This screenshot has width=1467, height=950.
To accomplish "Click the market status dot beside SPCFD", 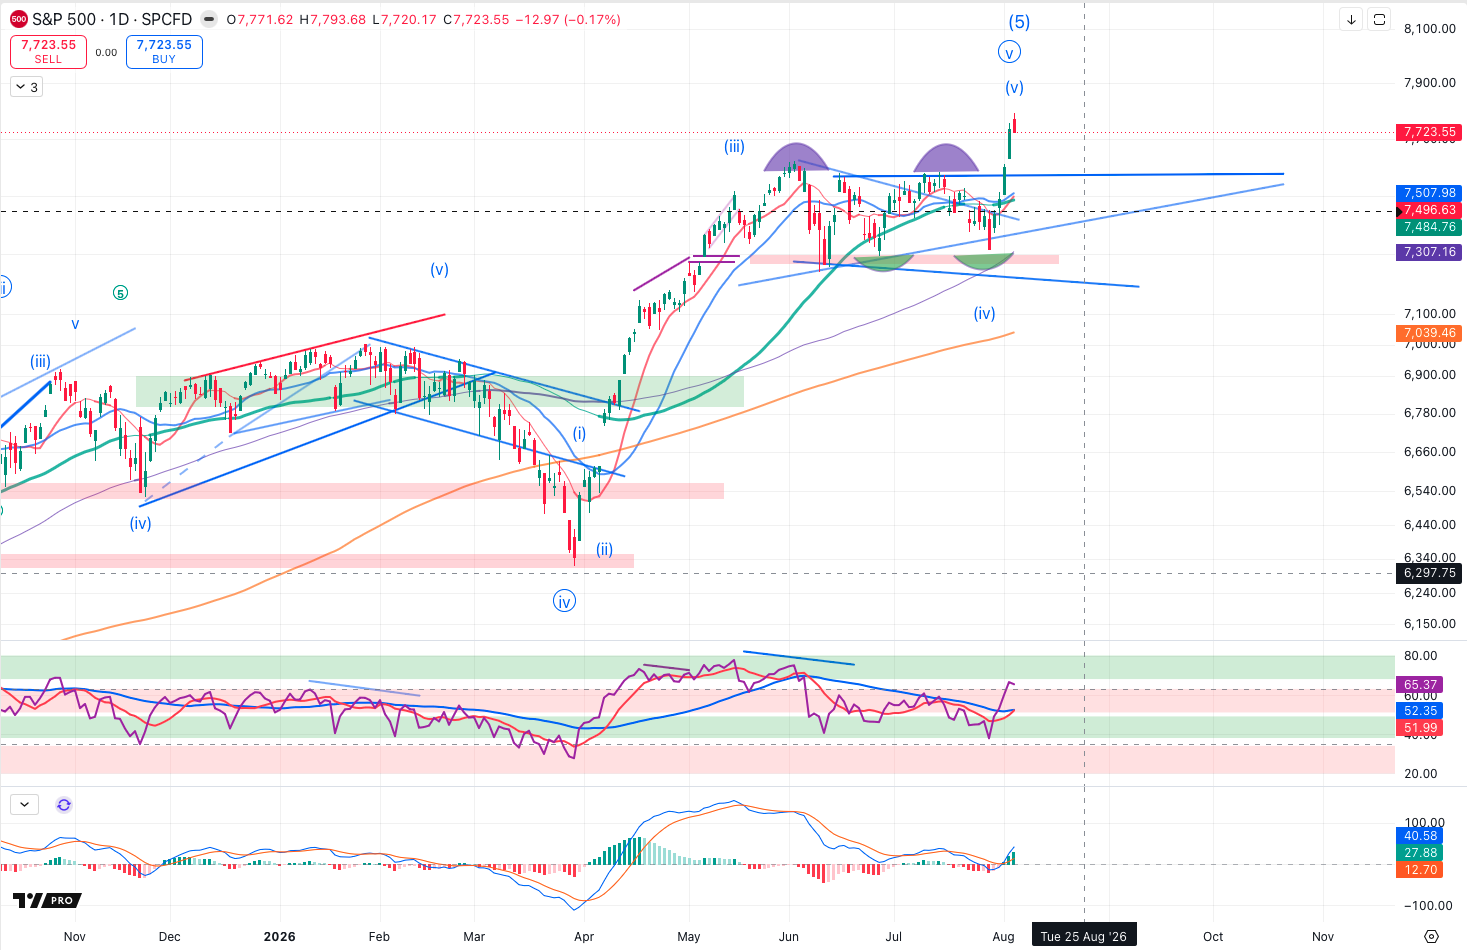I will coord(208,19).
